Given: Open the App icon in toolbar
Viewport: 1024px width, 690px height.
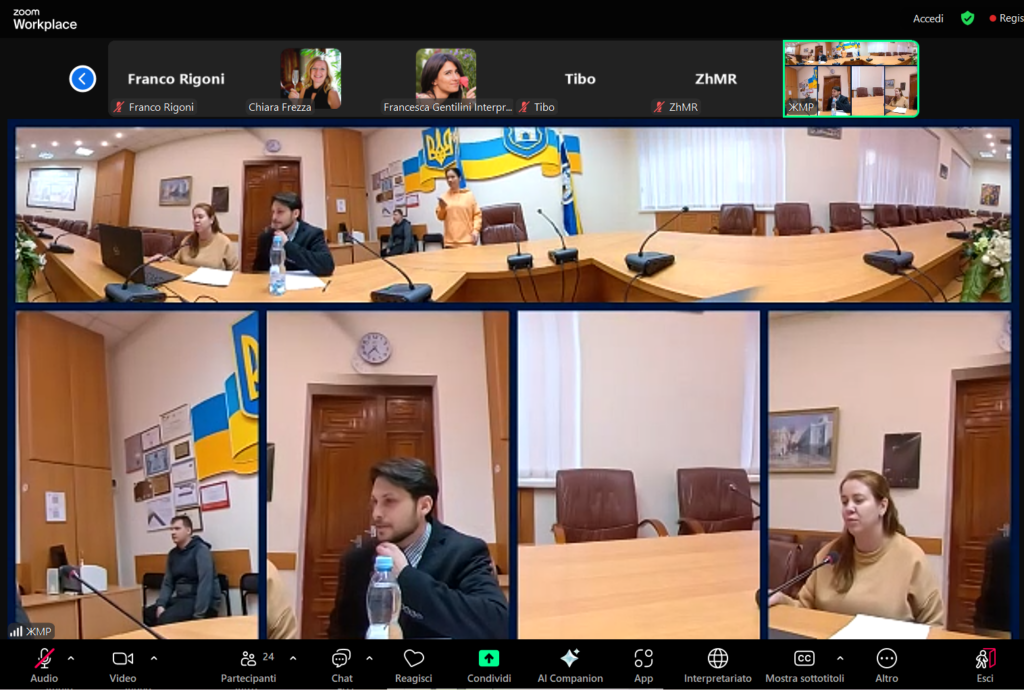Looking at the screenshot, I should pyautogui.click(x=643, y=658).
